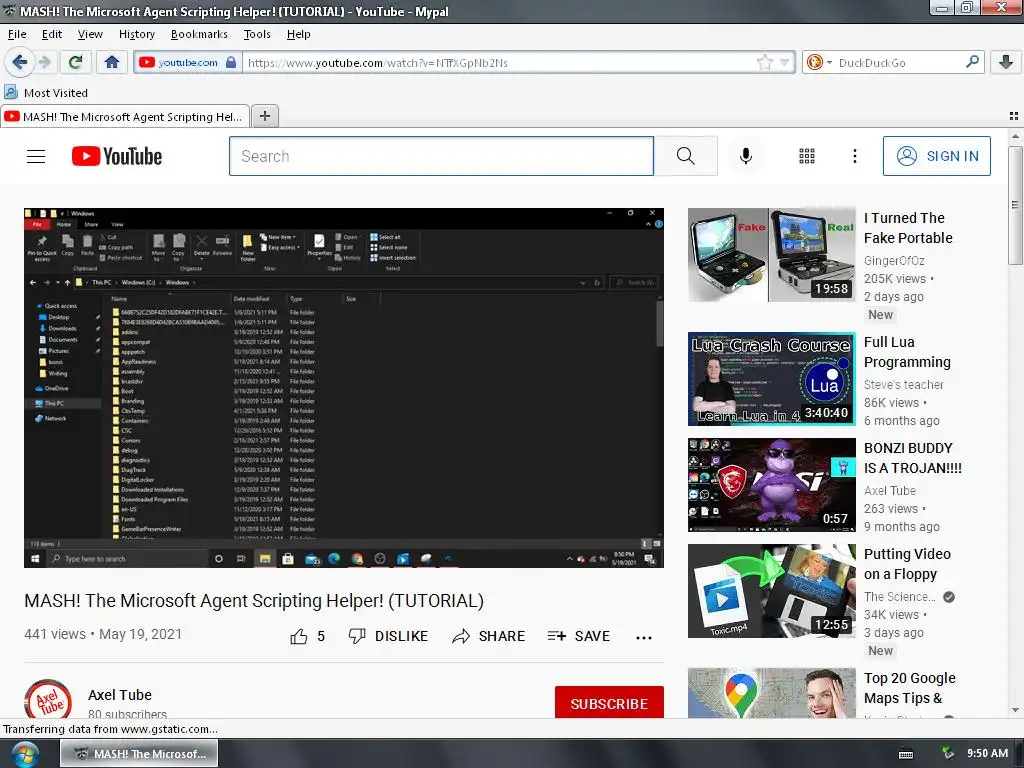Image resolution: width=1024 pixels, height=768 pixels.
Task: Click the system tray network icon
Action: [948, 753]
